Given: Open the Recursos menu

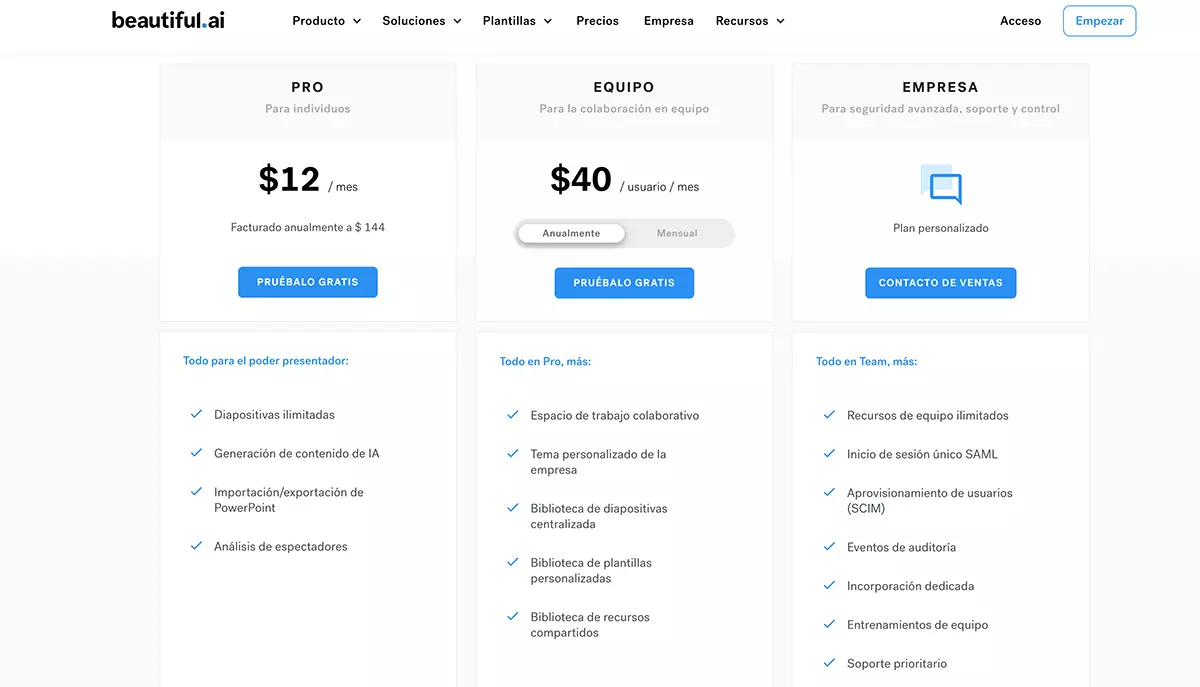Looking at the screenshot, I should pyautogui.click(x=749, y=19).
